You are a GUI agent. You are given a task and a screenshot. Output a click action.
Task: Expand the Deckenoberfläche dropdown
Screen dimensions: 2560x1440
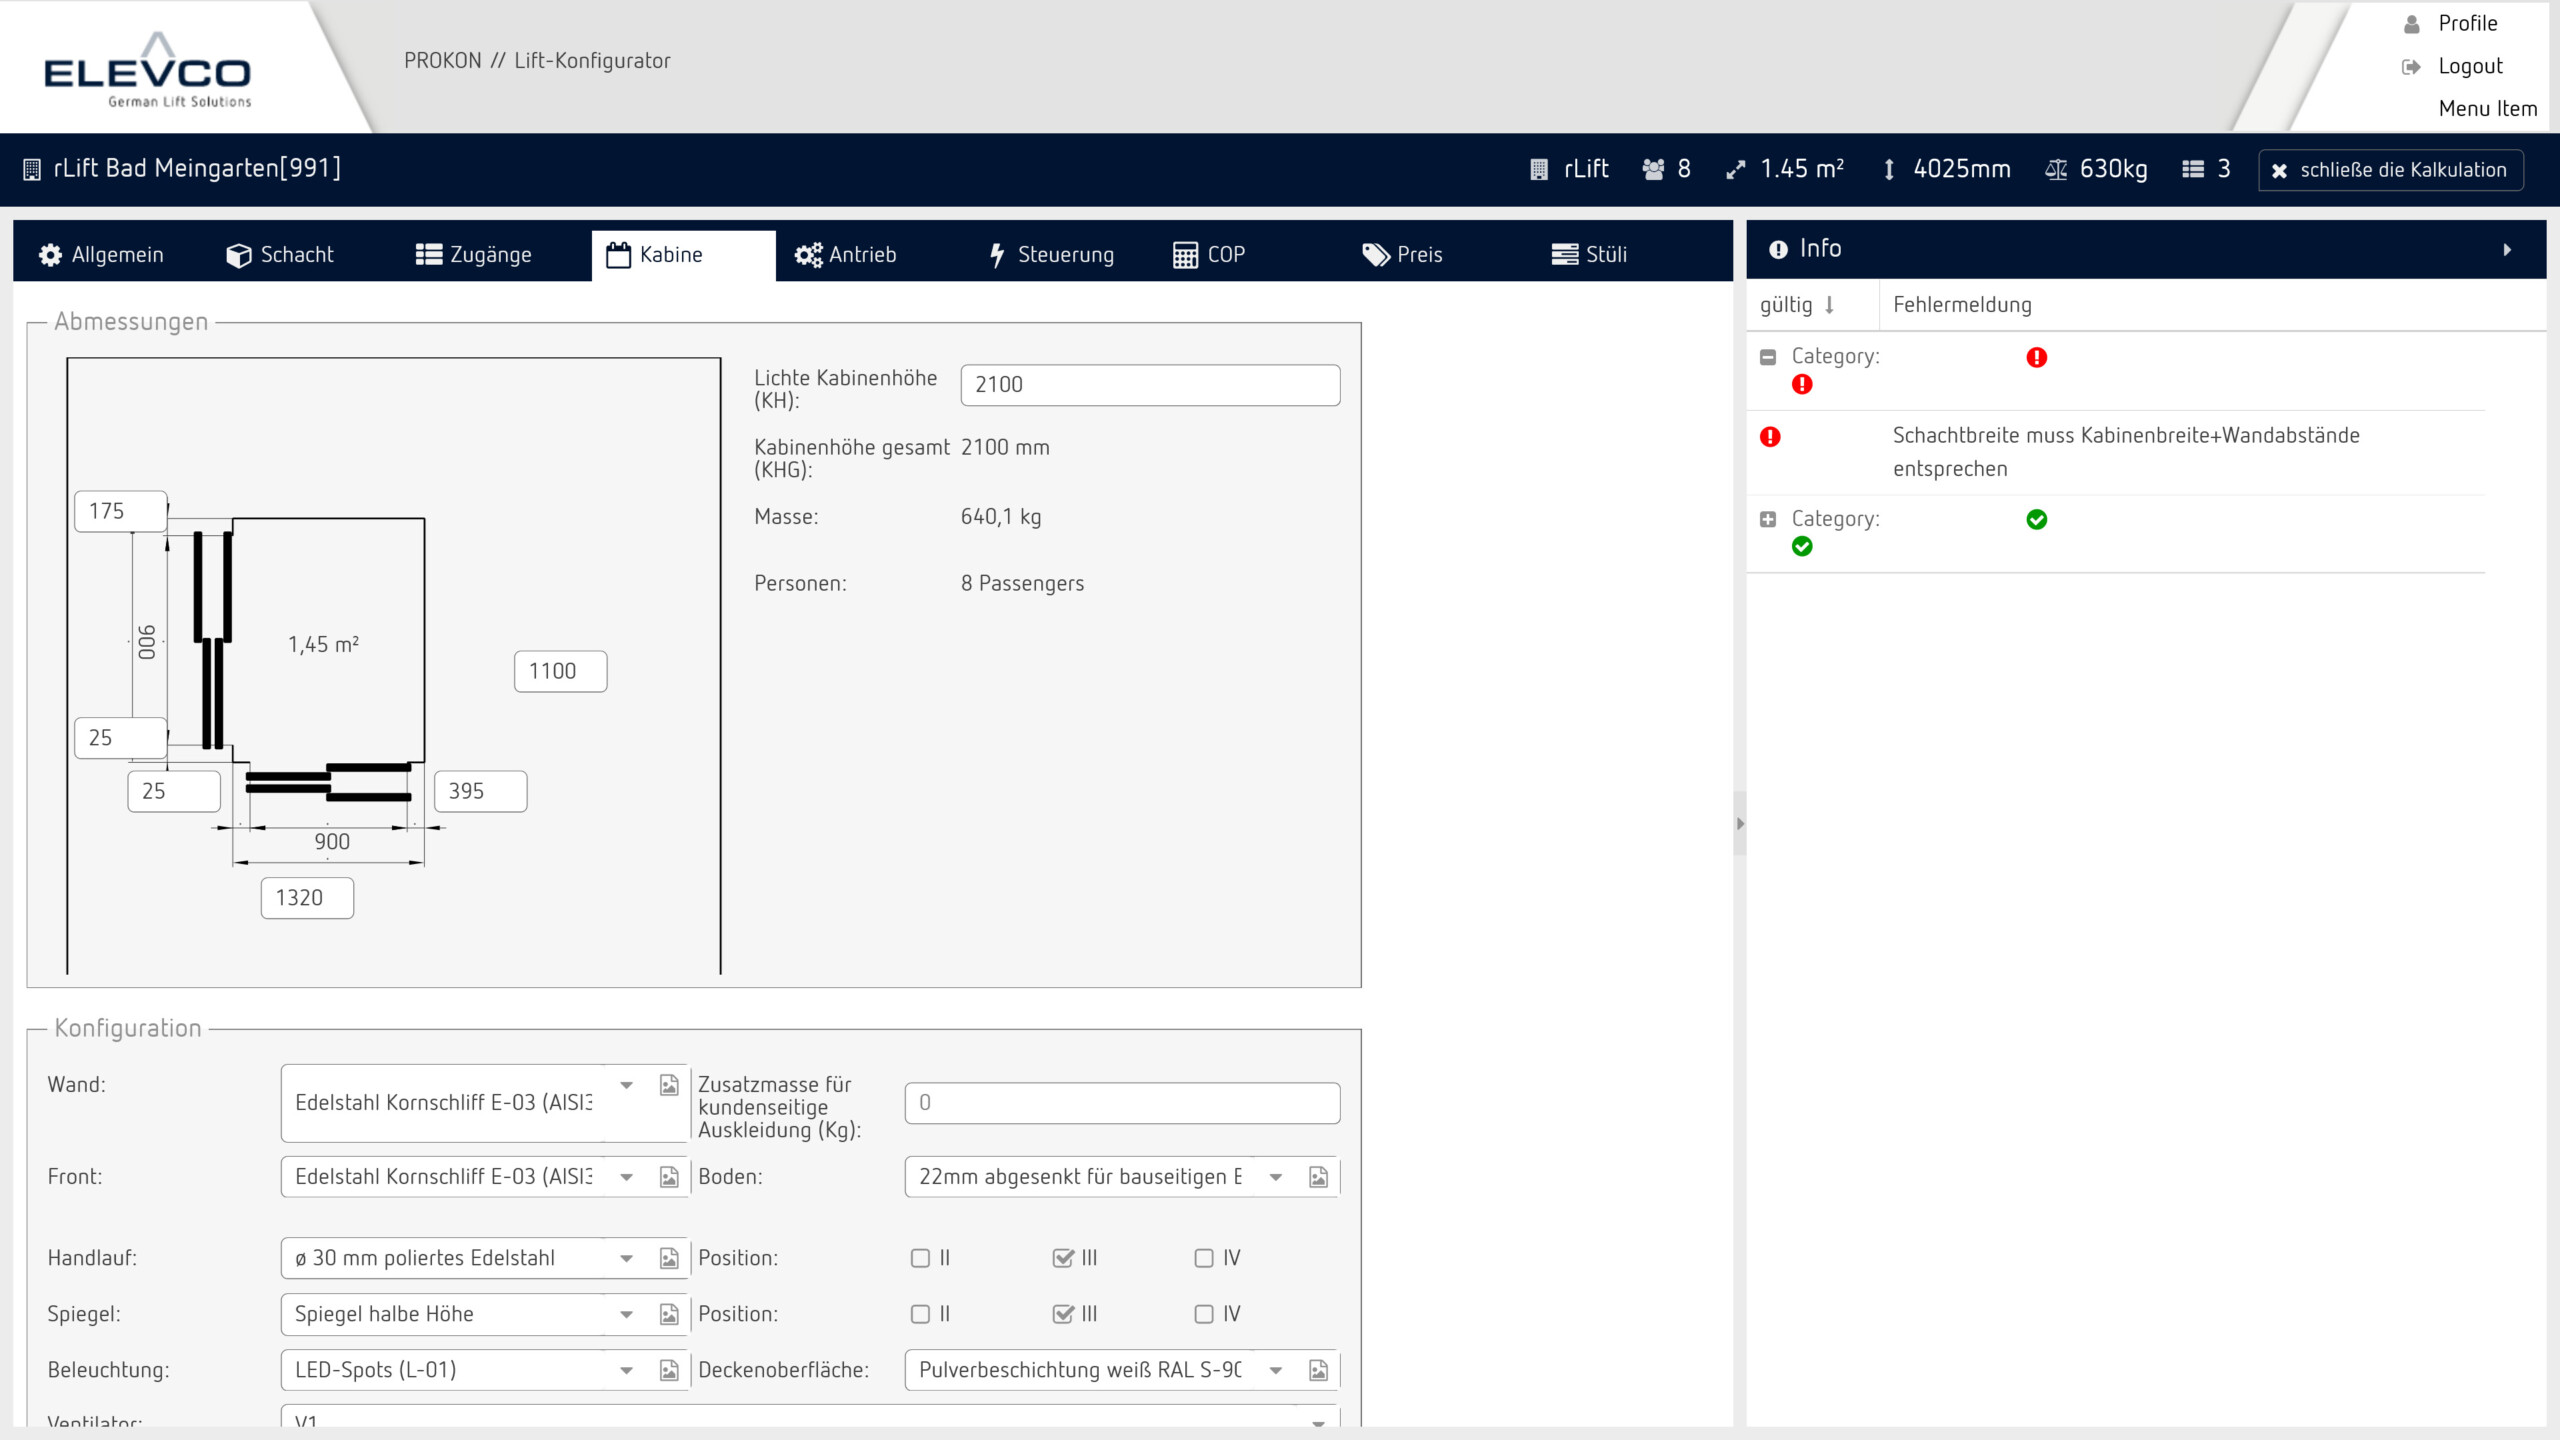click(x=1276, y=1370)
